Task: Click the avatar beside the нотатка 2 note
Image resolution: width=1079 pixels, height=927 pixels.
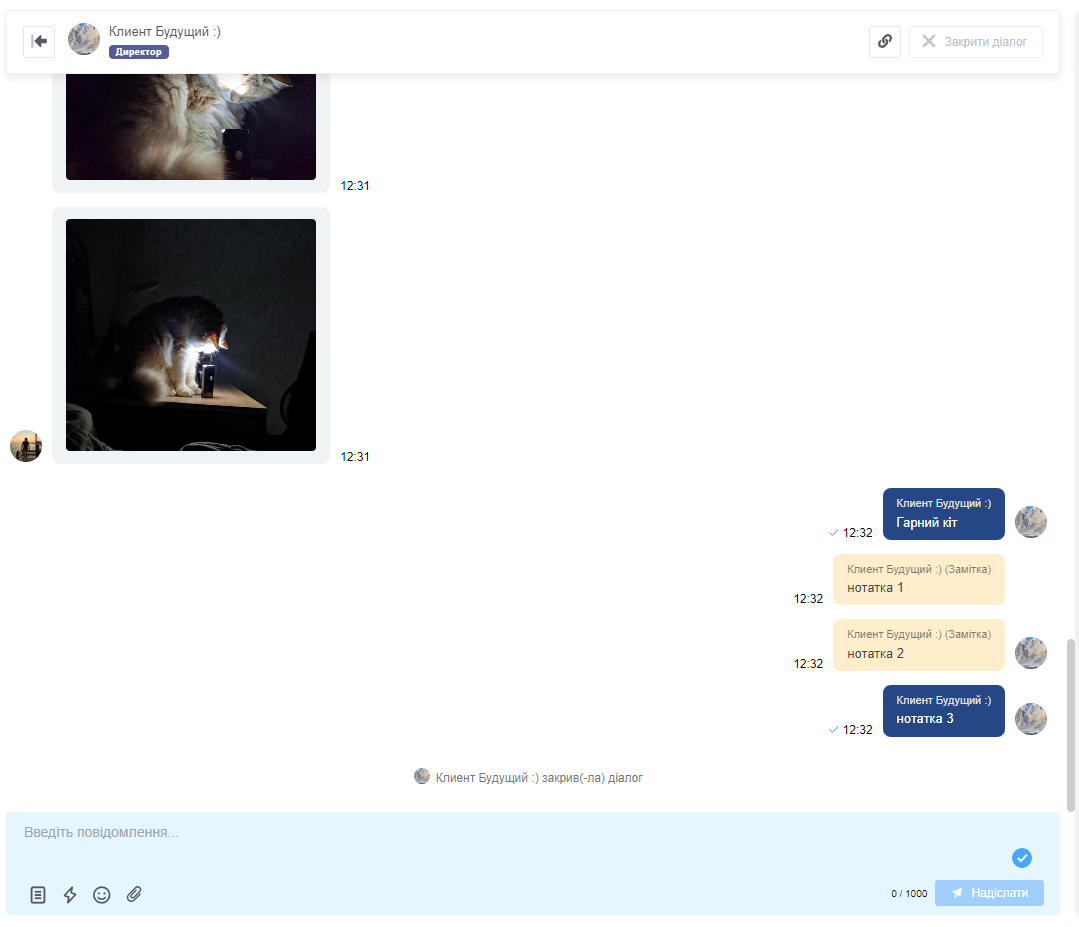Action: [1031, 653]
